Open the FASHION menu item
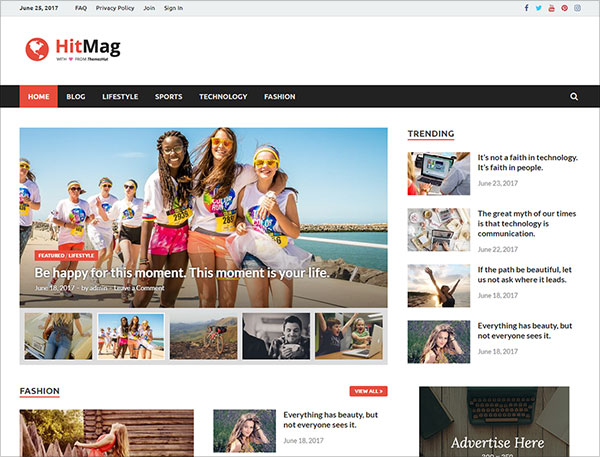Screen dimensions: 600x457 (280, 96)
